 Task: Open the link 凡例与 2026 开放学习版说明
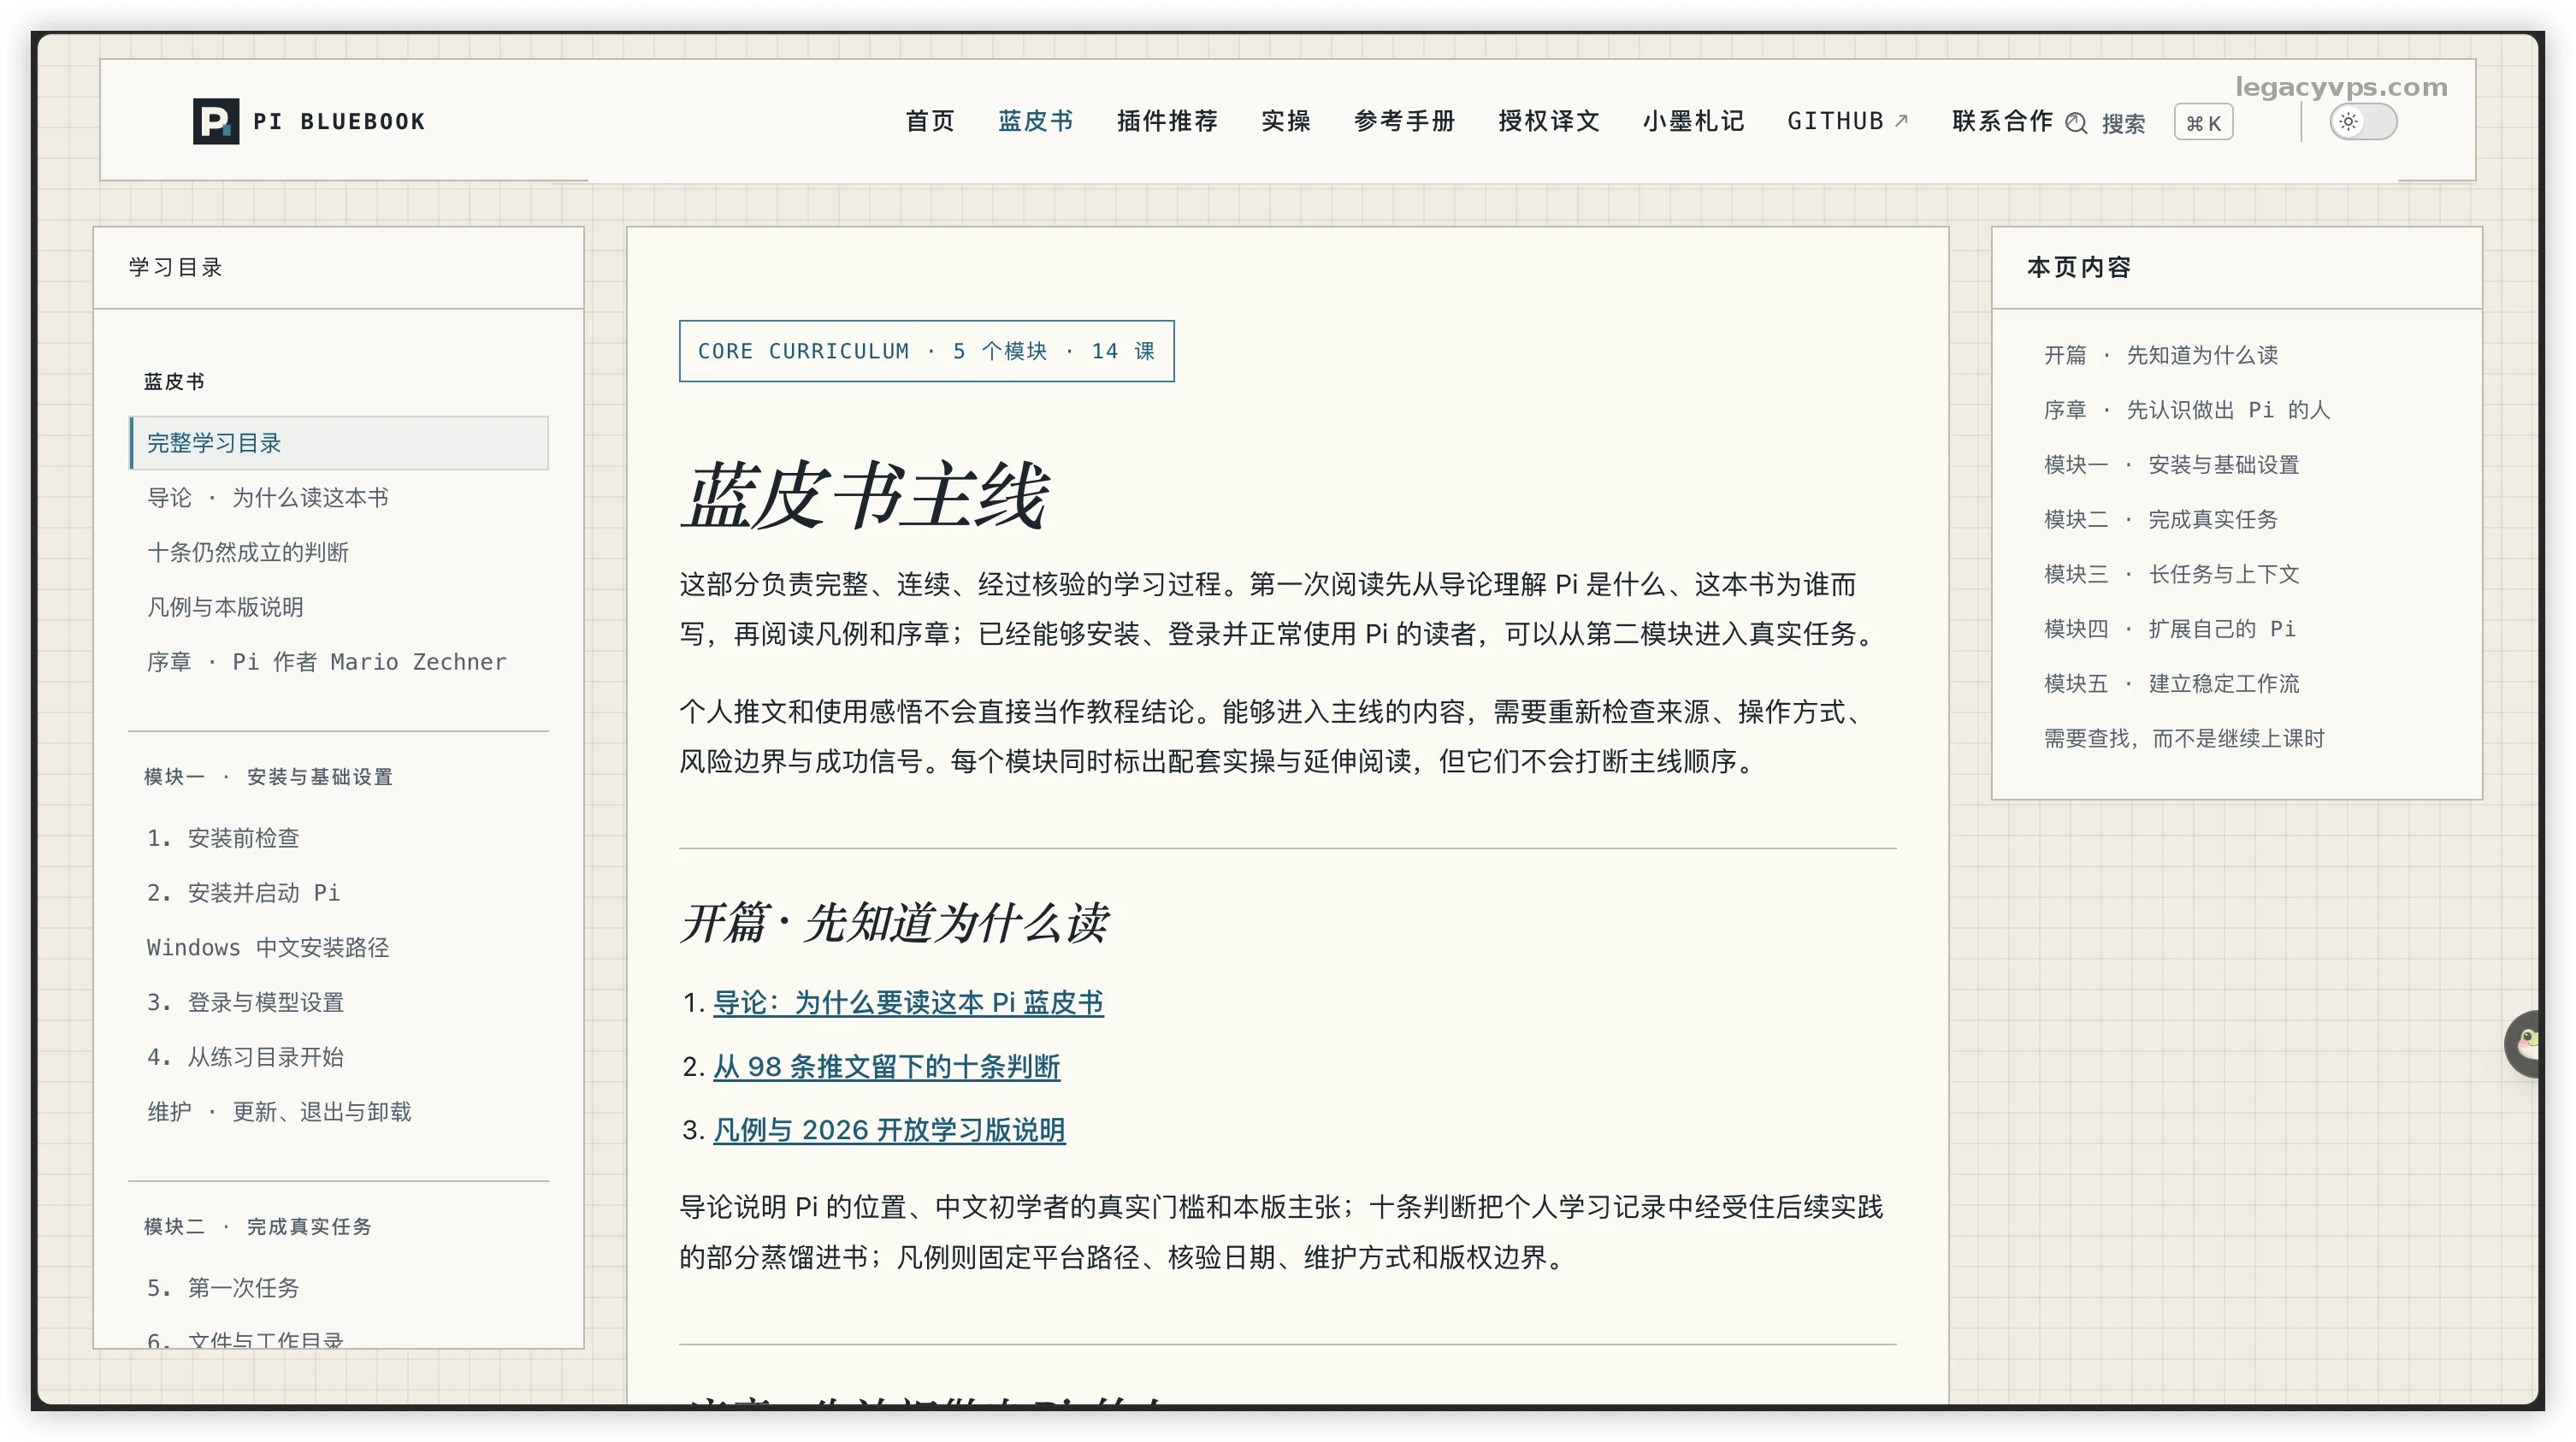pyautogui.click(x=889, y=1130)
